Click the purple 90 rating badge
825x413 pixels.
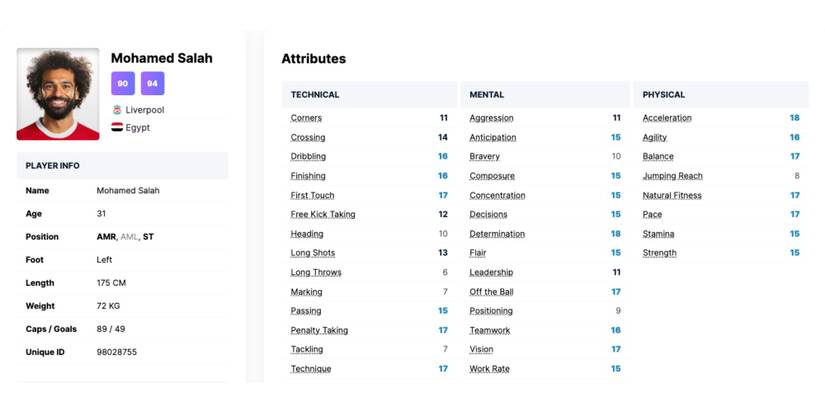[122, 83]
